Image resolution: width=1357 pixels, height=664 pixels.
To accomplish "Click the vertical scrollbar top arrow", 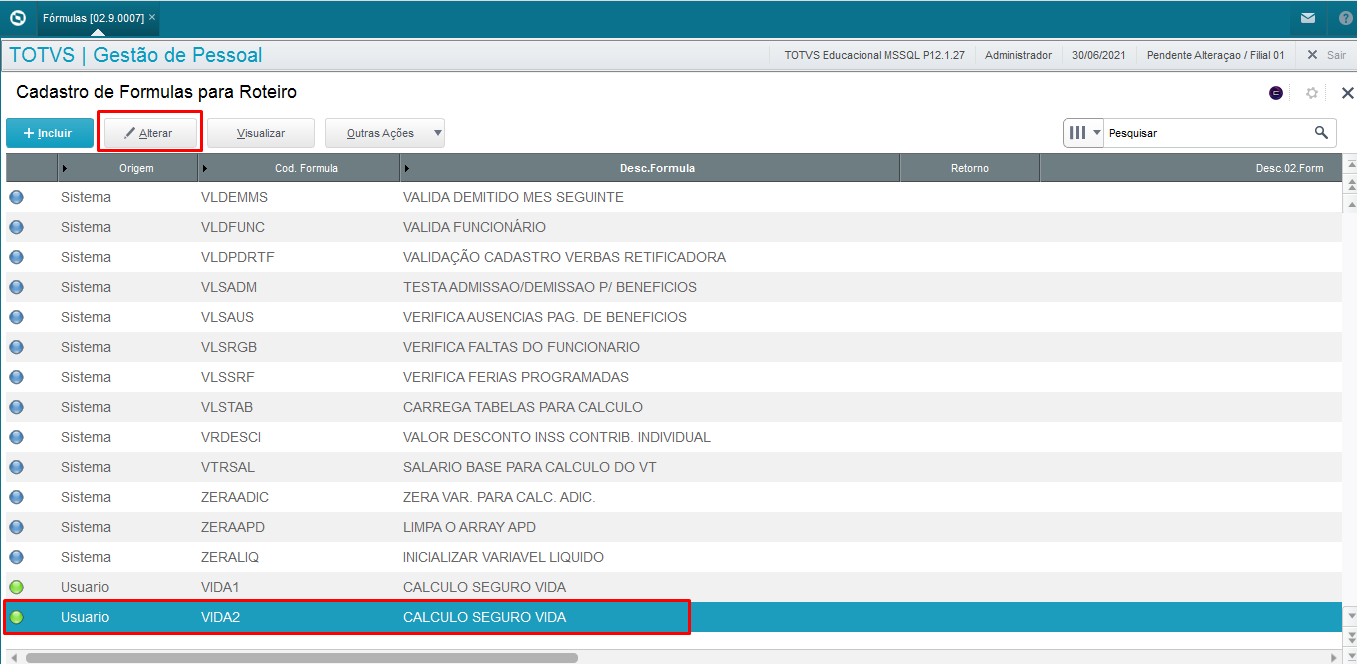I will pyautogui.click(x=1350, y=164).
